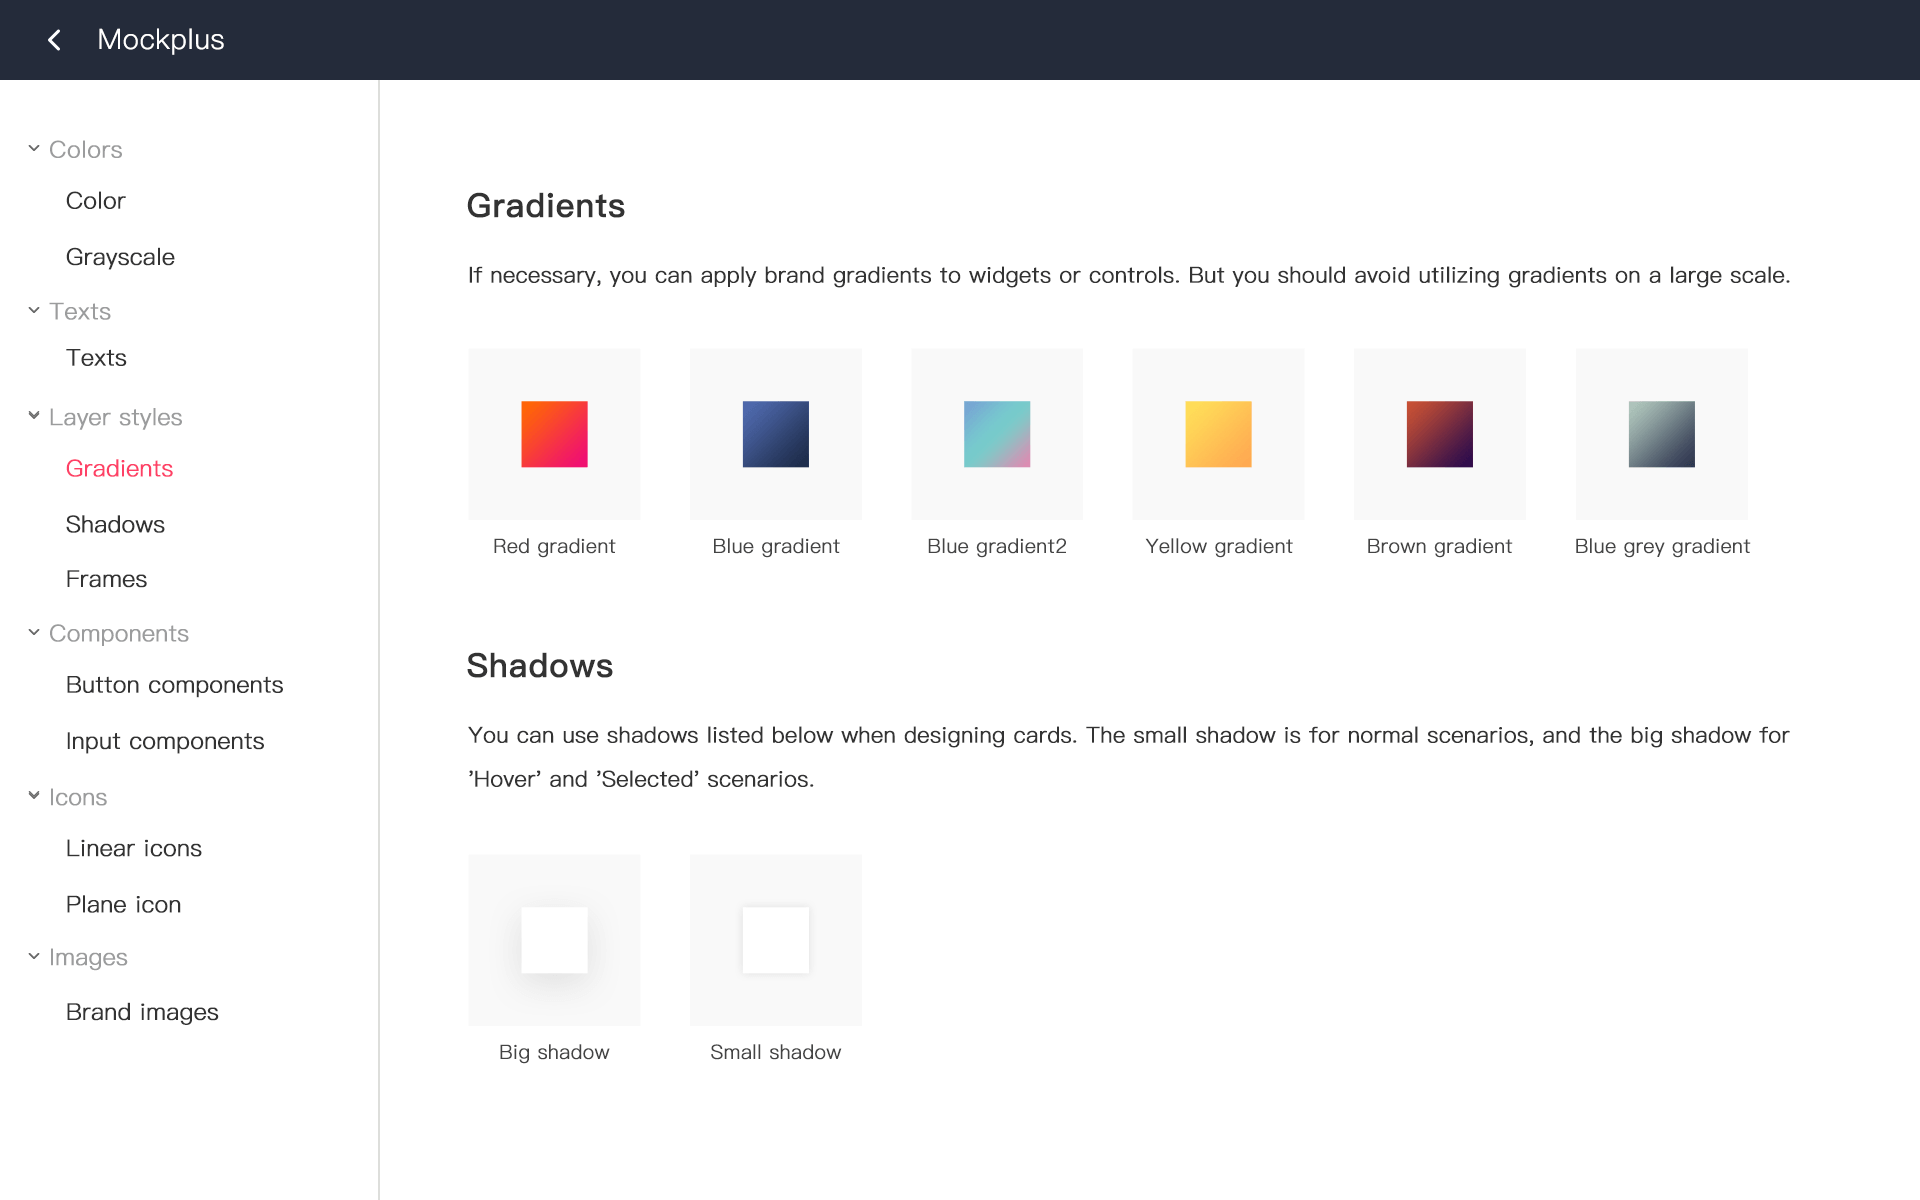The height and width of the screenshot is (1200, 1920).
Task: Navigate to Button components
Action: [174, 685]
